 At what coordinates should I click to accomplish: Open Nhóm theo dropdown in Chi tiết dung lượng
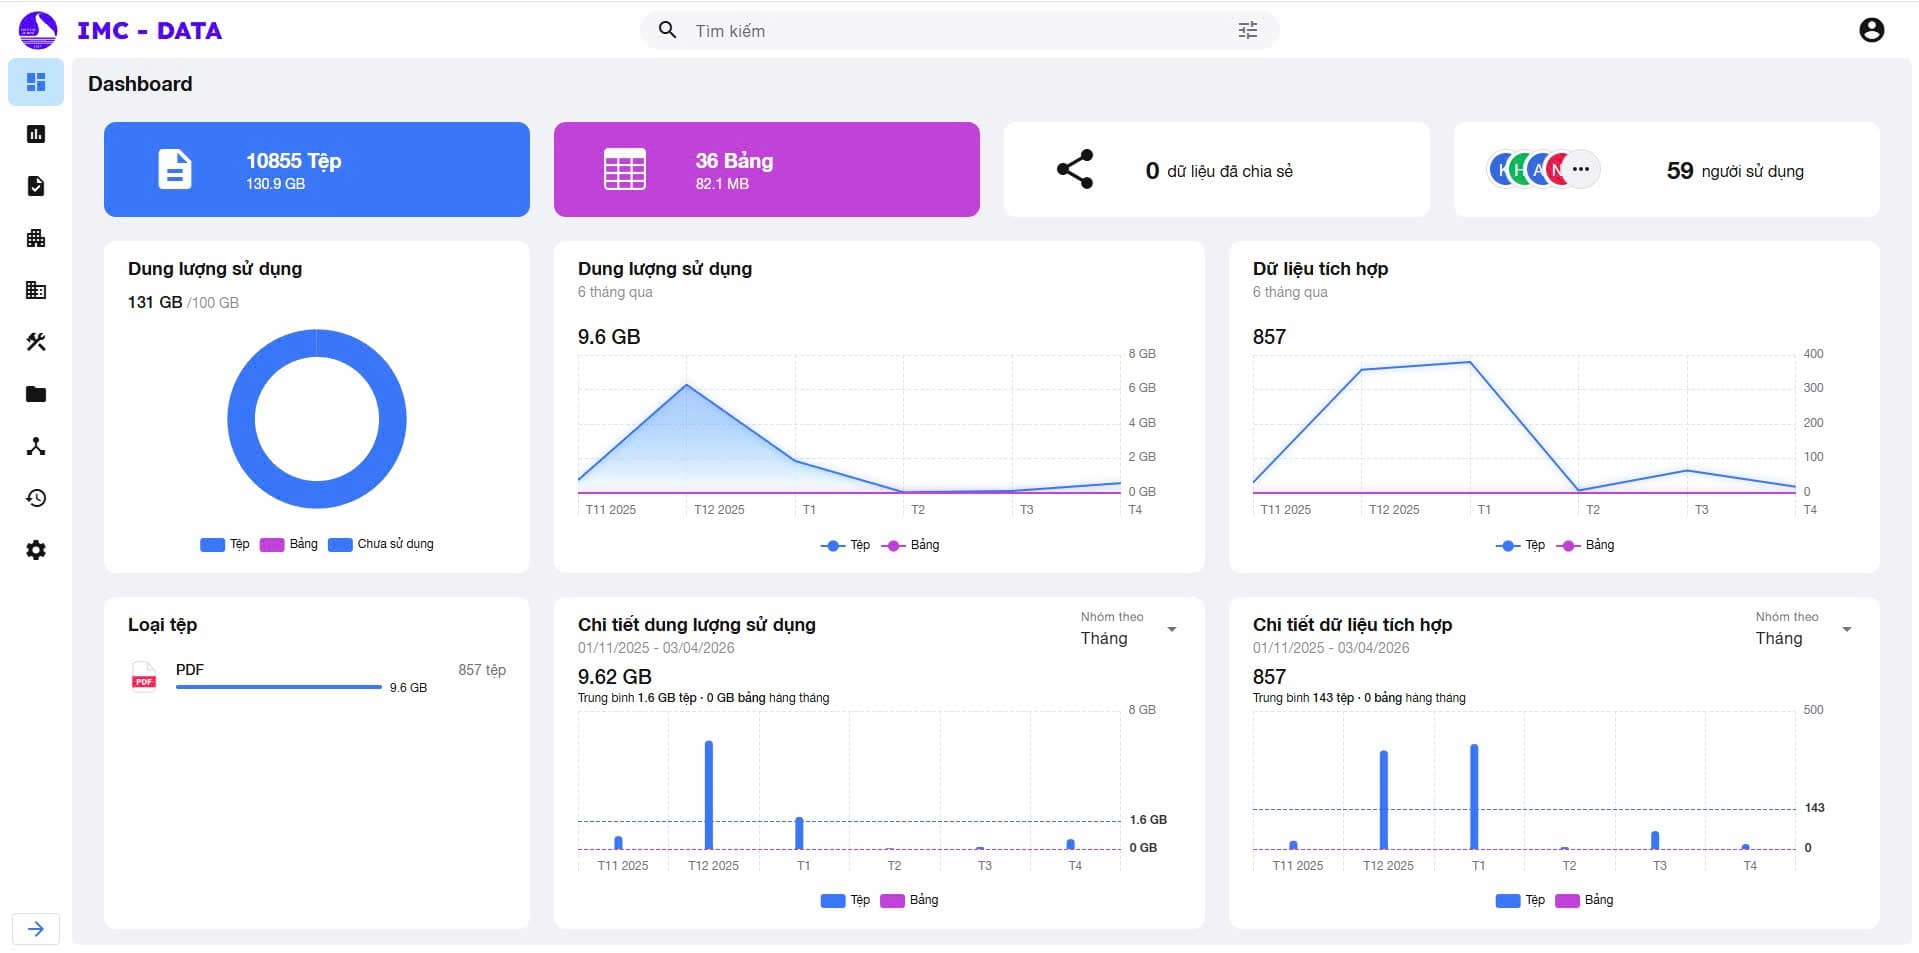[1128, 630]
